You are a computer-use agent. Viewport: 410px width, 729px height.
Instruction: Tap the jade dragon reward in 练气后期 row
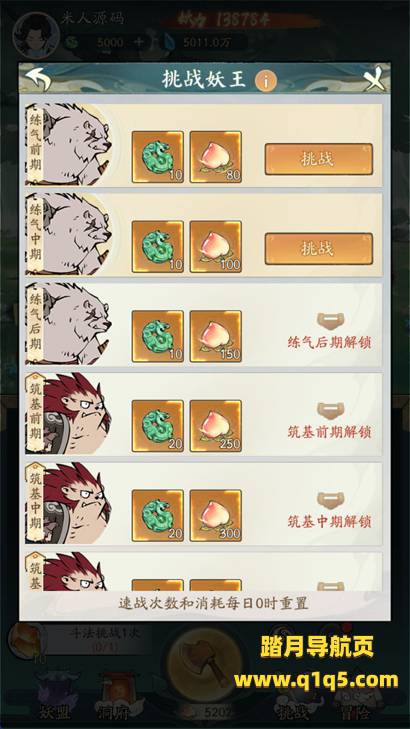158,336
